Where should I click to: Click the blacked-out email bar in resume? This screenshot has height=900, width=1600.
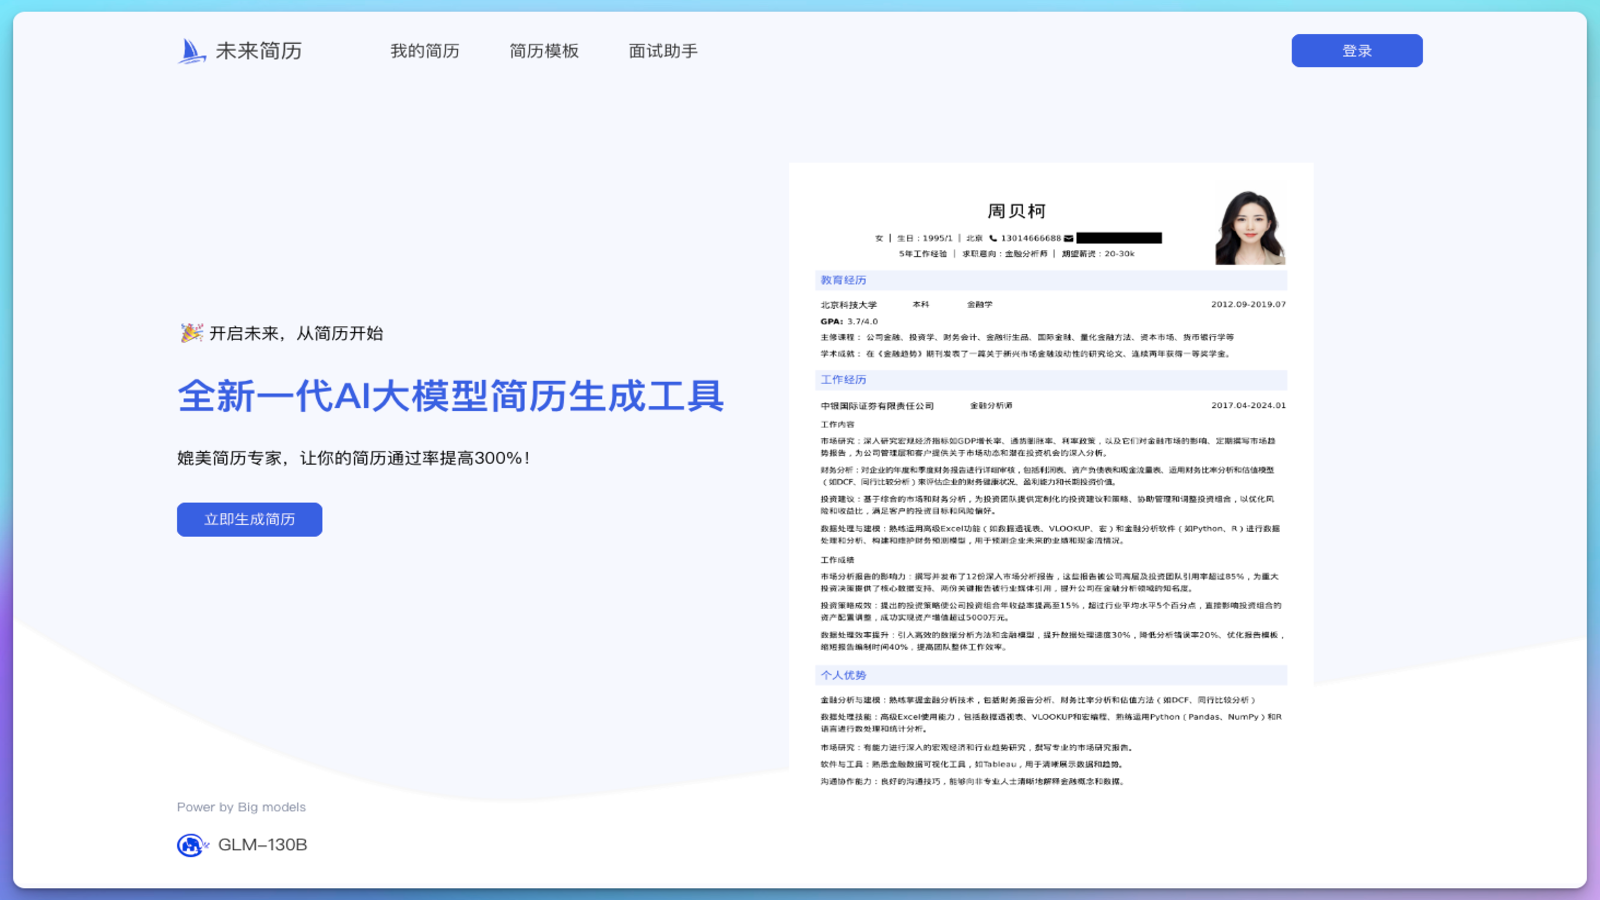(1119, 239)
